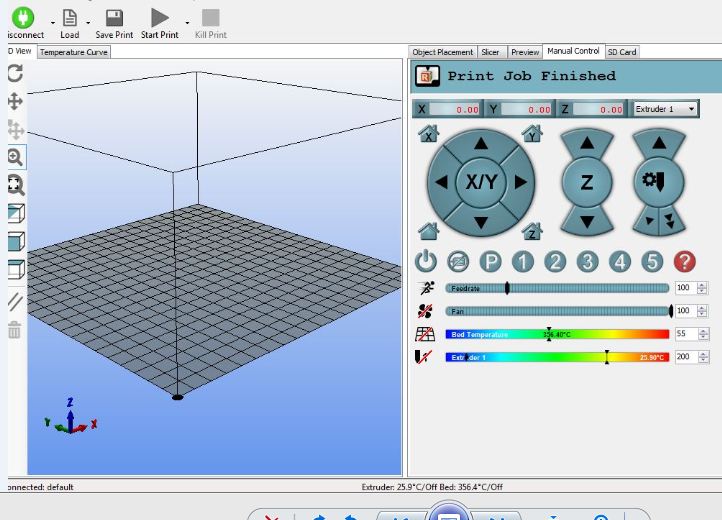Click the Extruder 1 temperature bar
Image resolution: width=722 pixels, height=520 pixels.
[557, 357]
